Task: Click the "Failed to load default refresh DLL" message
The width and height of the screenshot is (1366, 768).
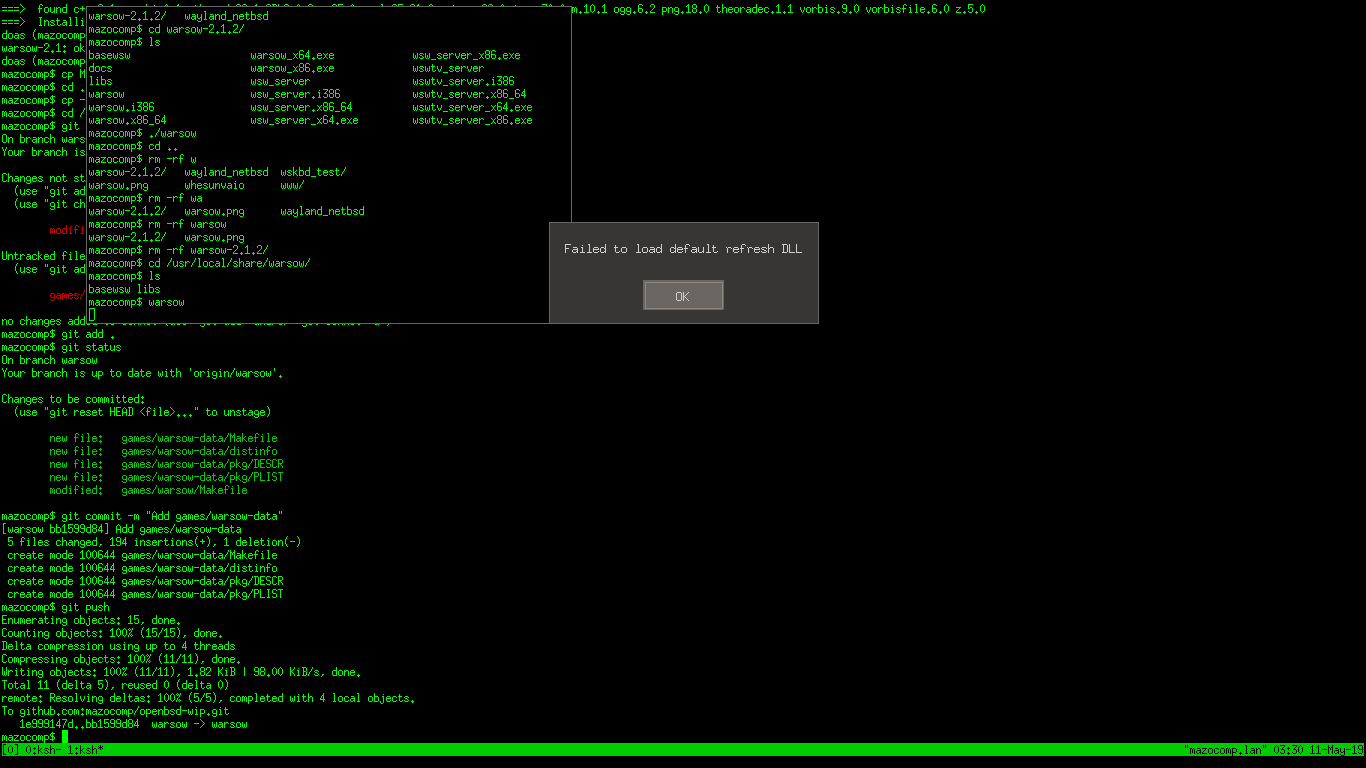Action: click(x=683, y=249)
